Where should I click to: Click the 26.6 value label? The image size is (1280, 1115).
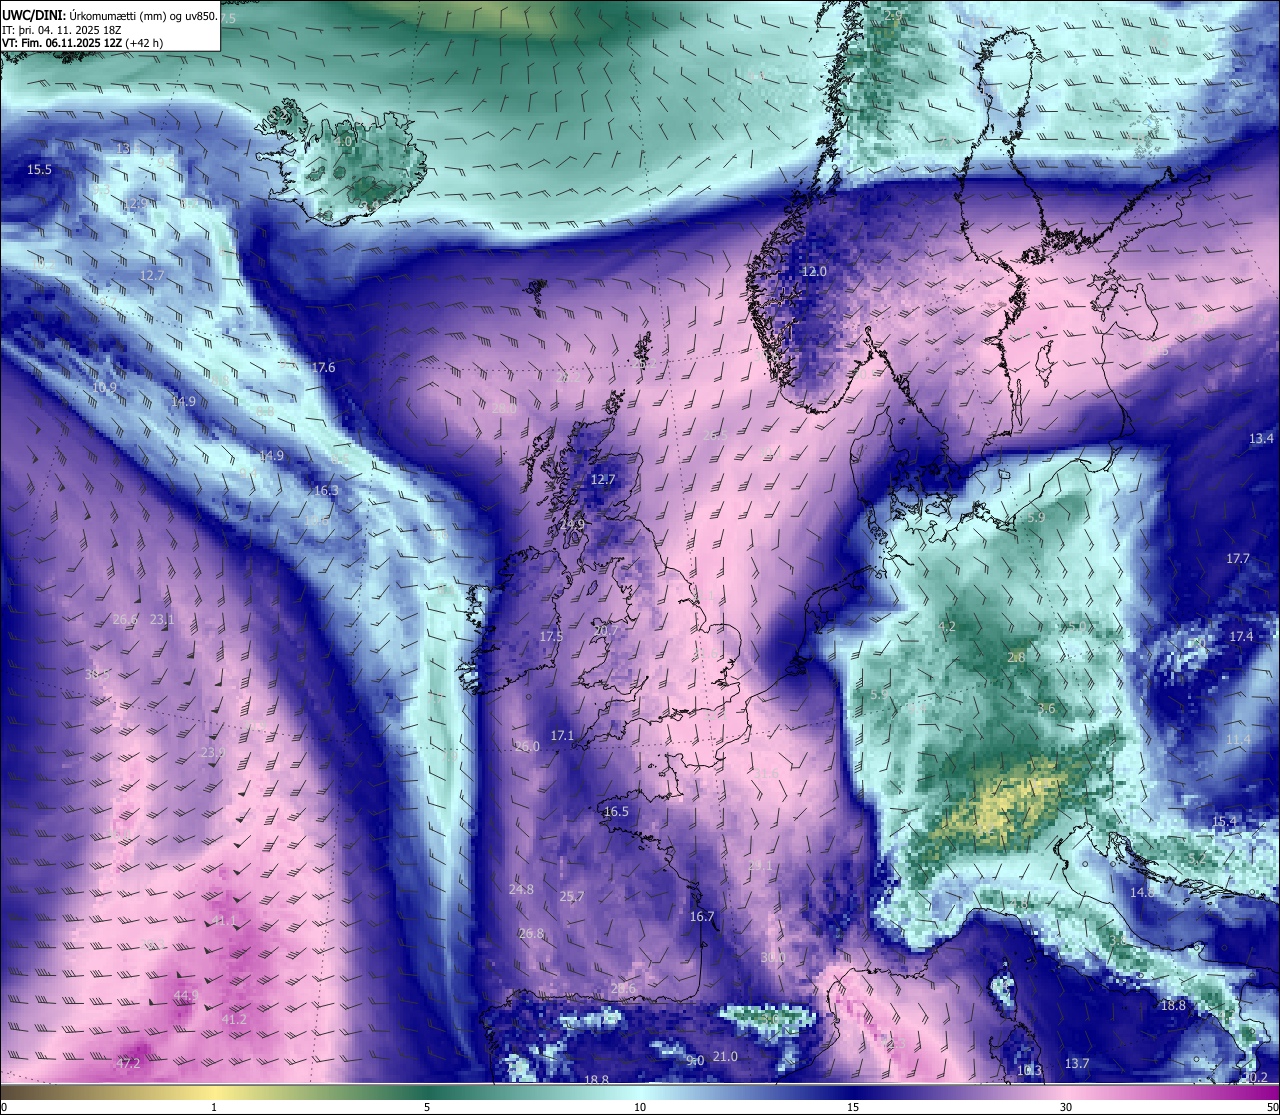click(125, 620)
